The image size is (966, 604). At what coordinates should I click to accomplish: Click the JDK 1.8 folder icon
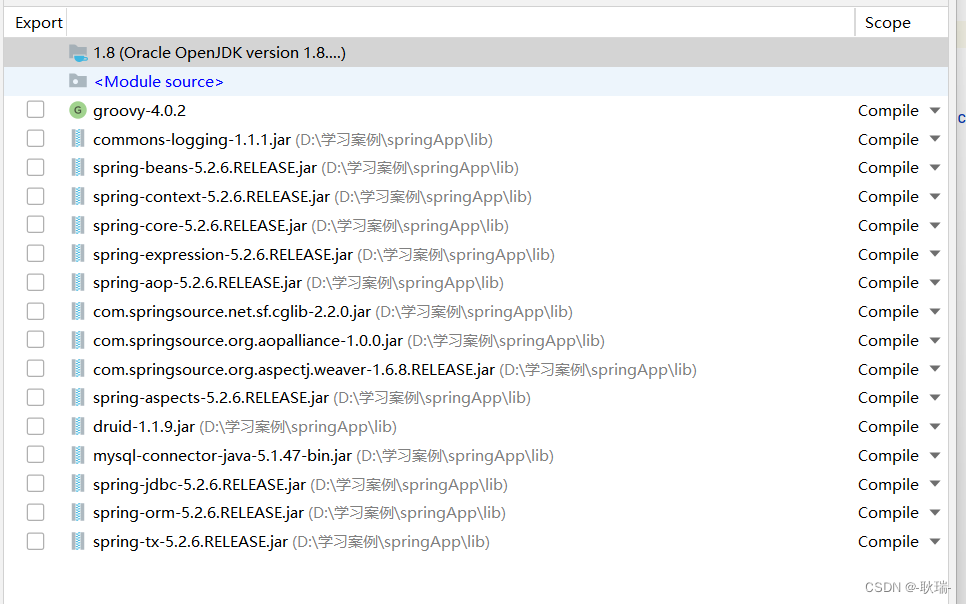click(x=78, y=52)
